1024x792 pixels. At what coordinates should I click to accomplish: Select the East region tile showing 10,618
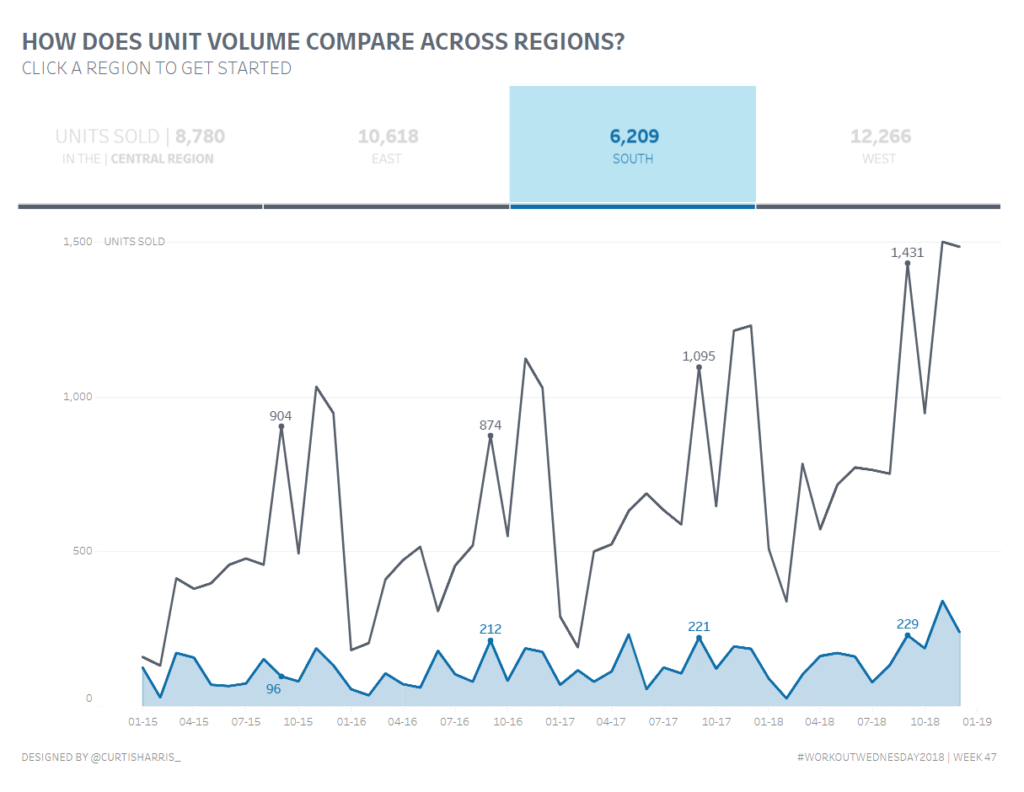(x=387, y=145)
